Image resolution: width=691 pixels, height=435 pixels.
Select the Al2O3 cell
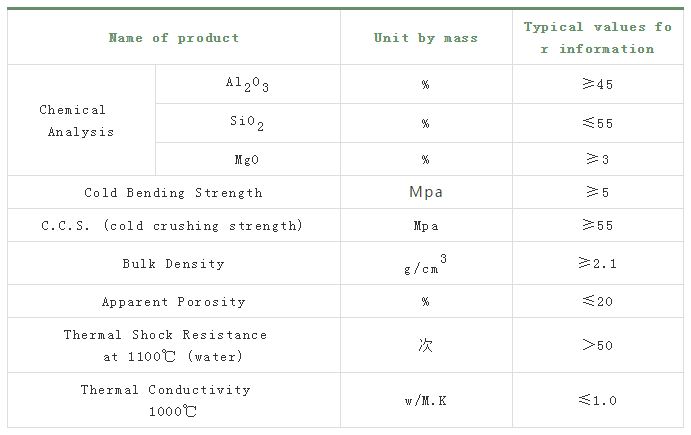click(247, 84)
